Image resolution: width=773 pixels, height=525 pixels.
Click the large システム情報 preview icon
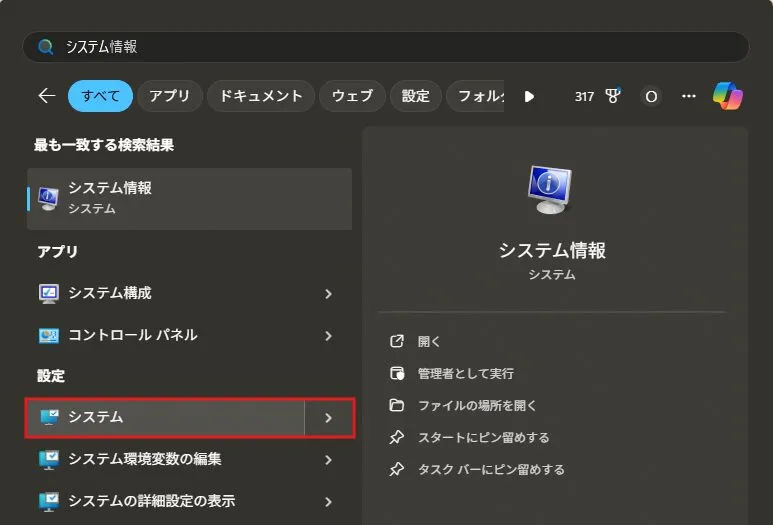pyautogui.click(x=551, y=190)
